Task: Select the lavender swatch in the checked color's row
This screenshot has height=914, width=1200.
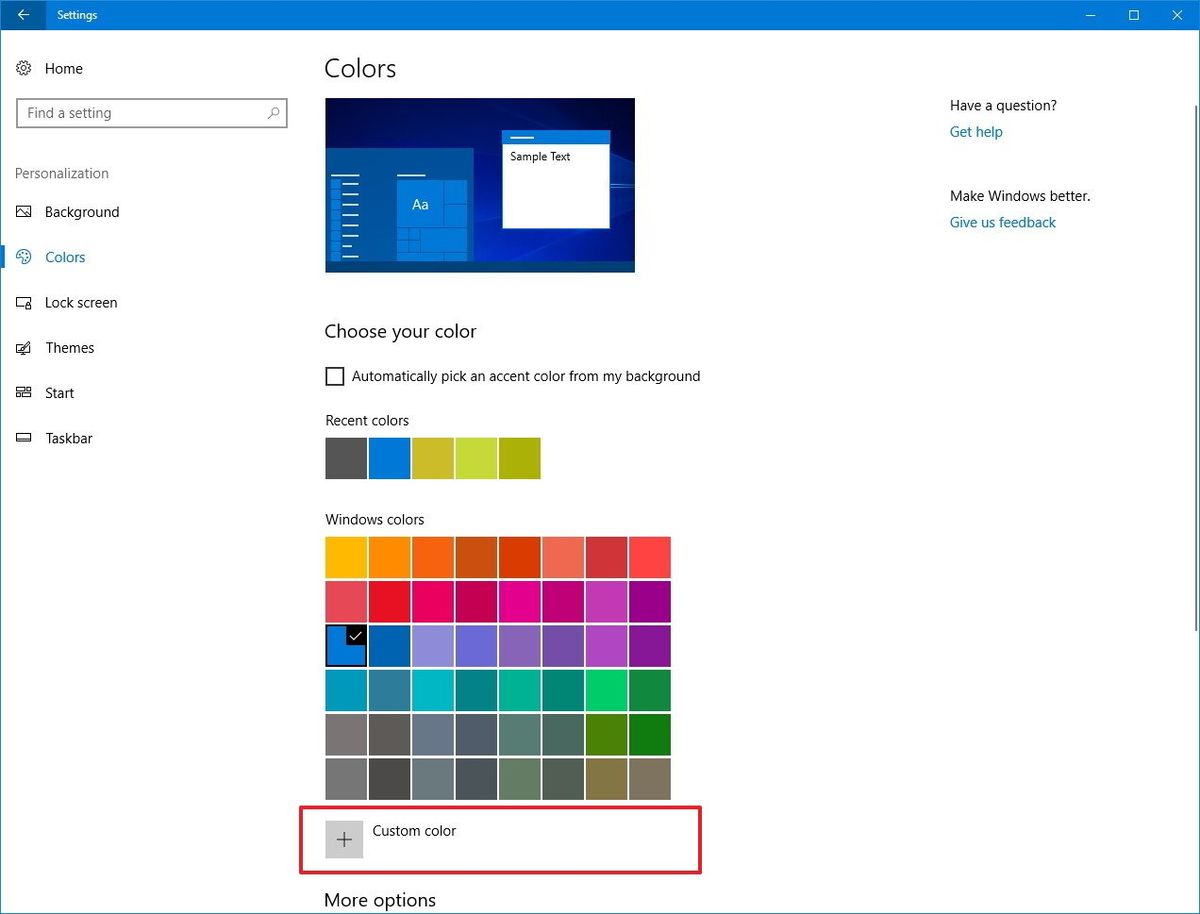Action: coord(433,646)
